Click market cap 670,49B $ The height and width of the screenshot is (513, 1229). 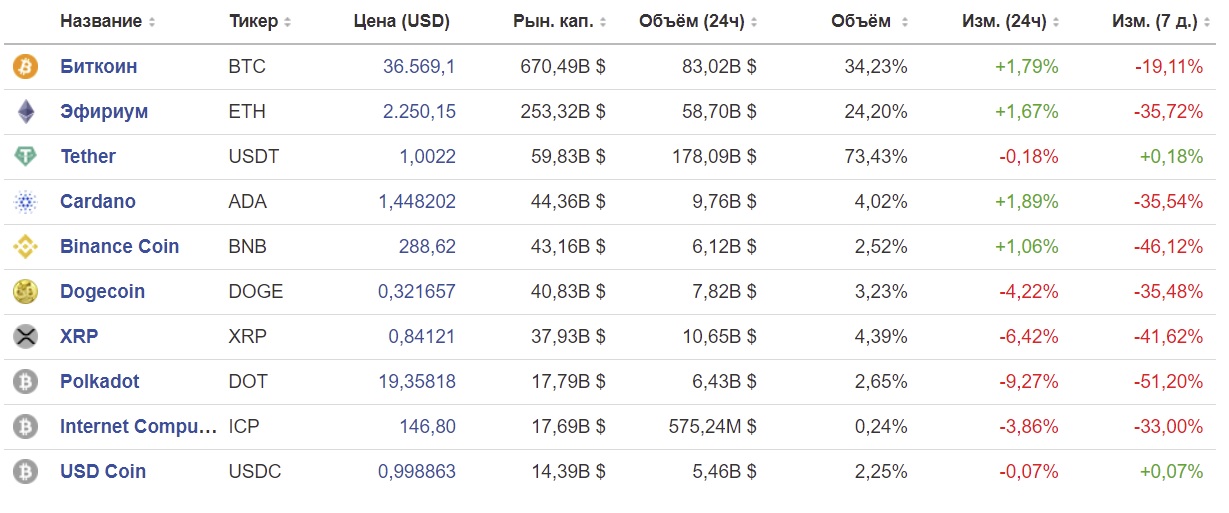click(563, 67)
